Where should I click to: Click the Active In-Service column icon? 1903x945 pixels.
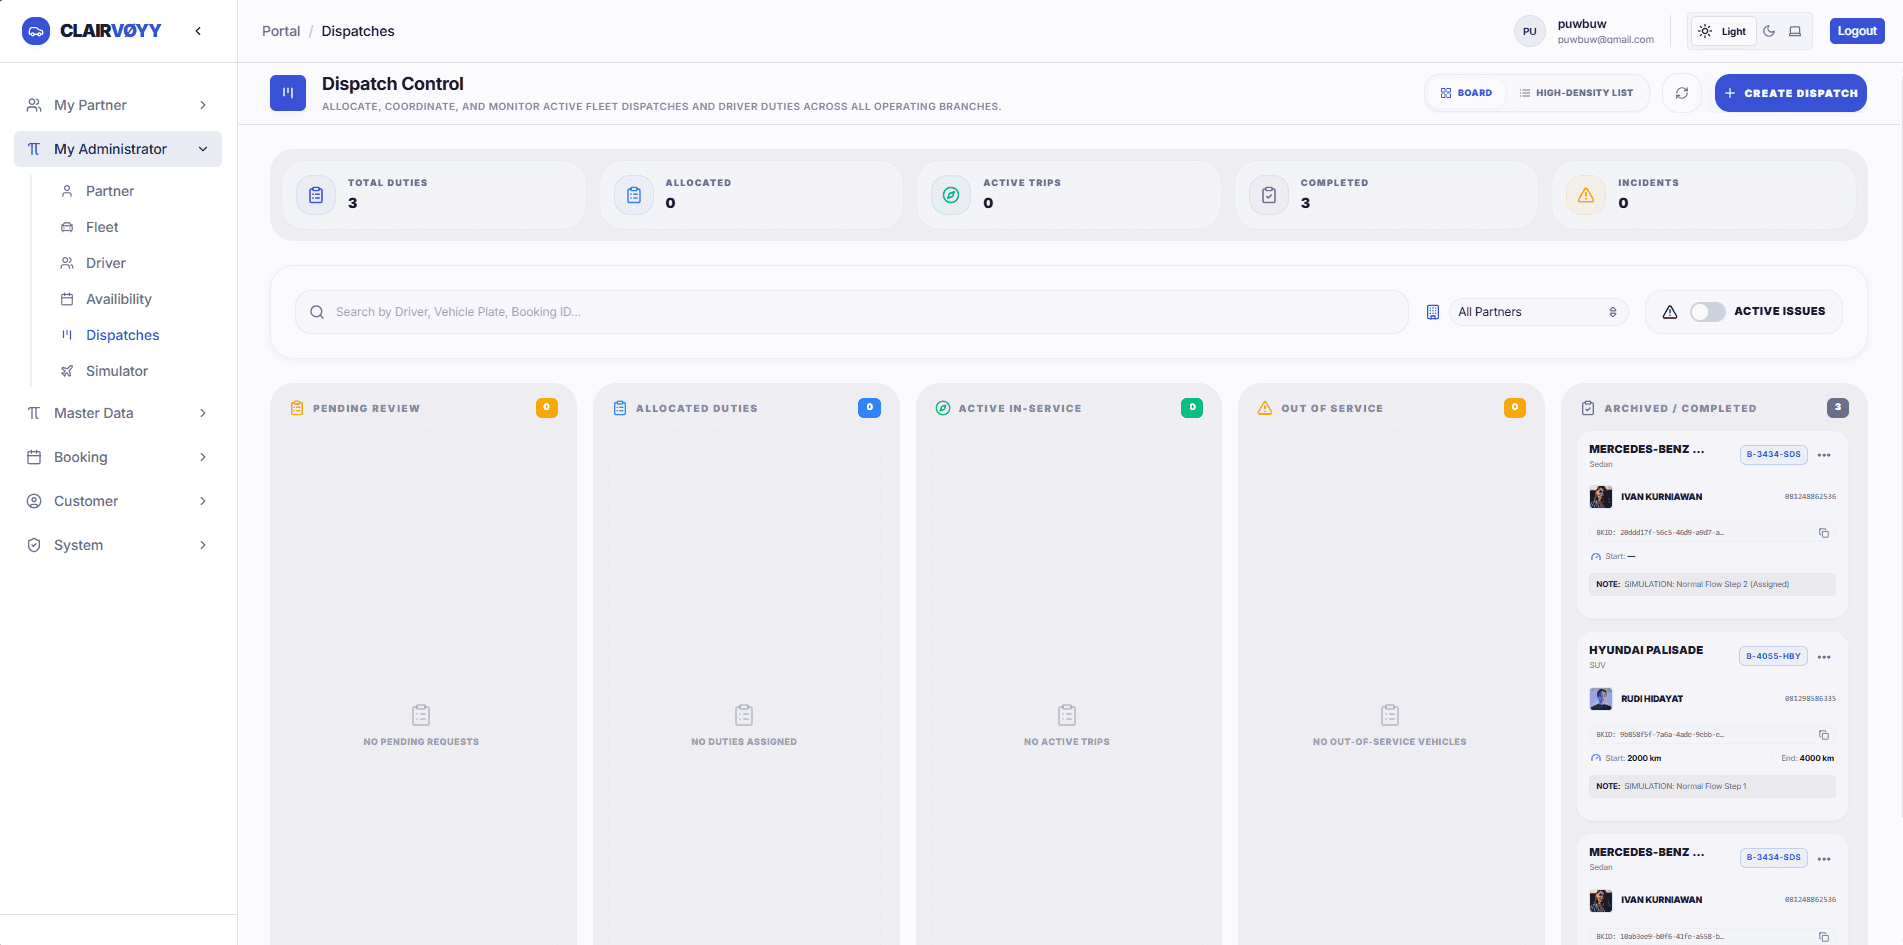[942, 408]
